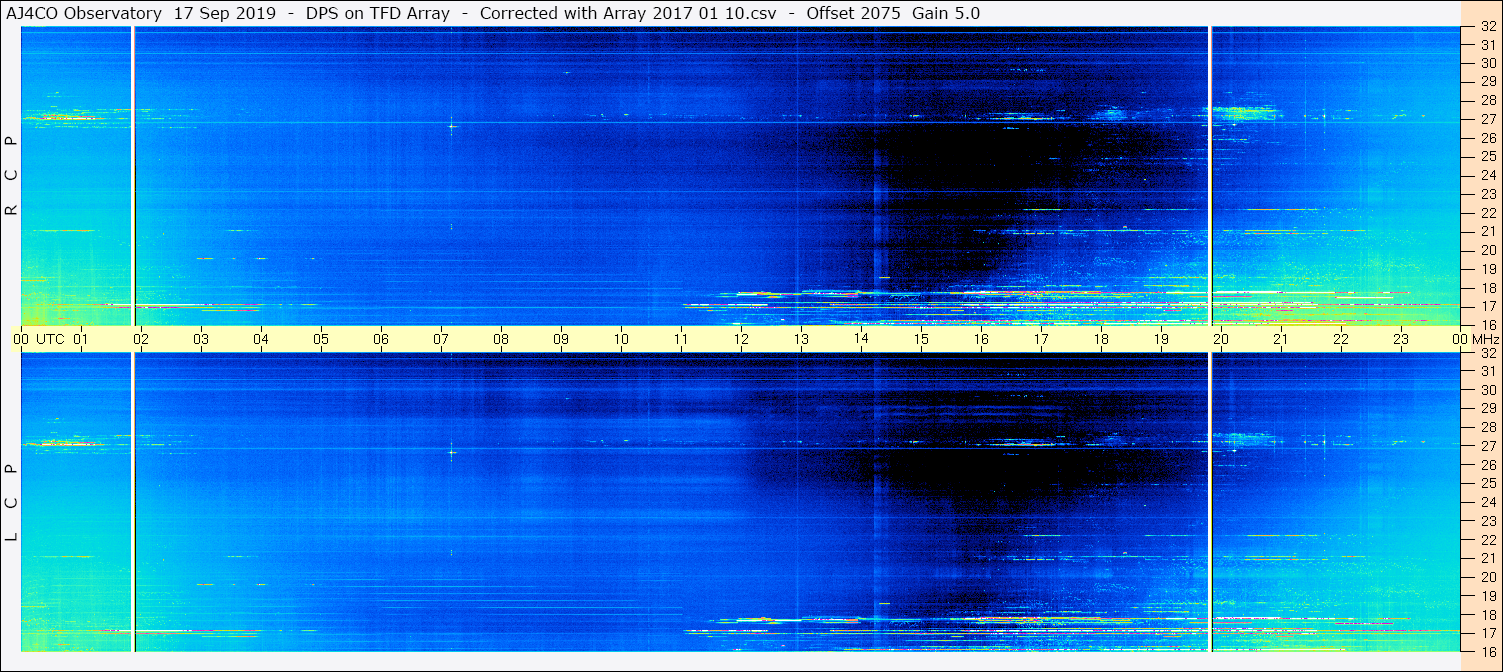
Task: Click the 19 hour label on time axis
Action: [1161, 339]
